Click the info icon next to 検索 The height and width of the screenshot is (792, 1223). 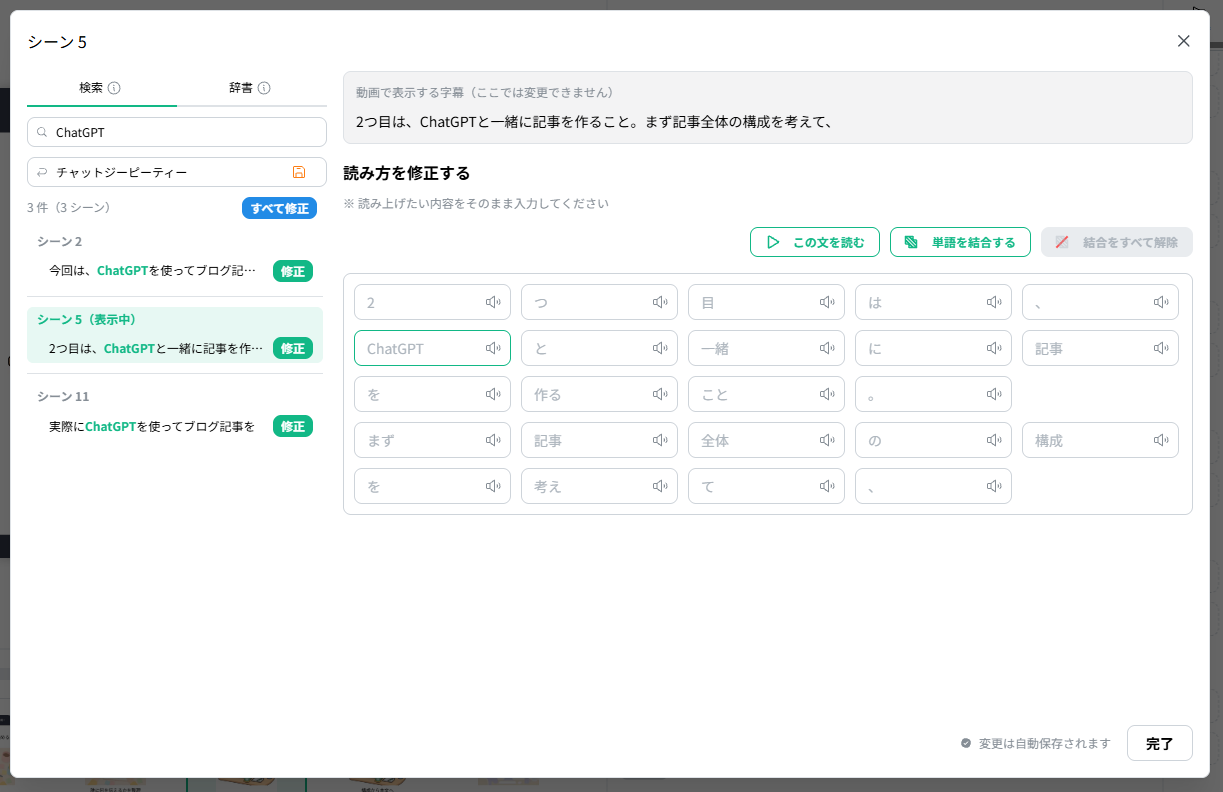(114, 88)
